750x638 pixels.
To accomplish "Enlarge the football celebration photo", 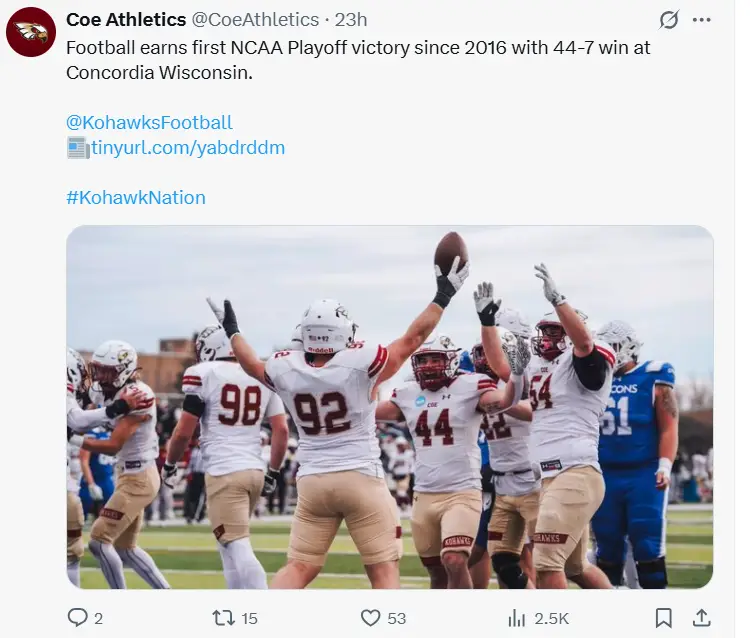I will coord(389,407).
